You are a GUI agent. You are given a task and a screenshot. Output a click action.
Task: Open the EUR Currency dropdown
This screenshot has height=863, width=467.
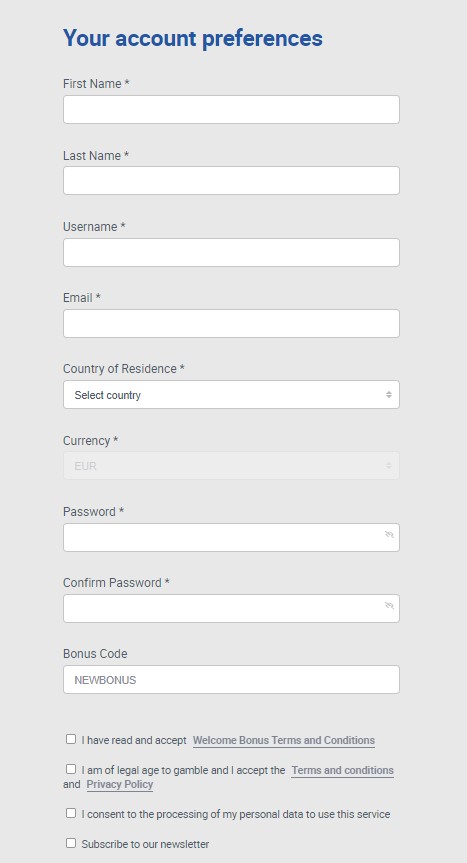coord(232,466)
